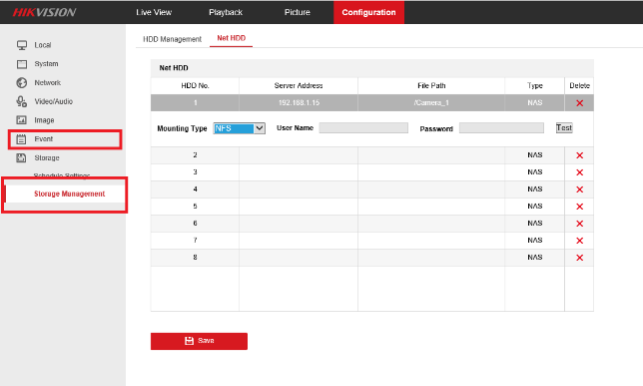Delete Net HDD entry number 1
The width and height of the screenshot is (643, 386).
tap(579, 103)
